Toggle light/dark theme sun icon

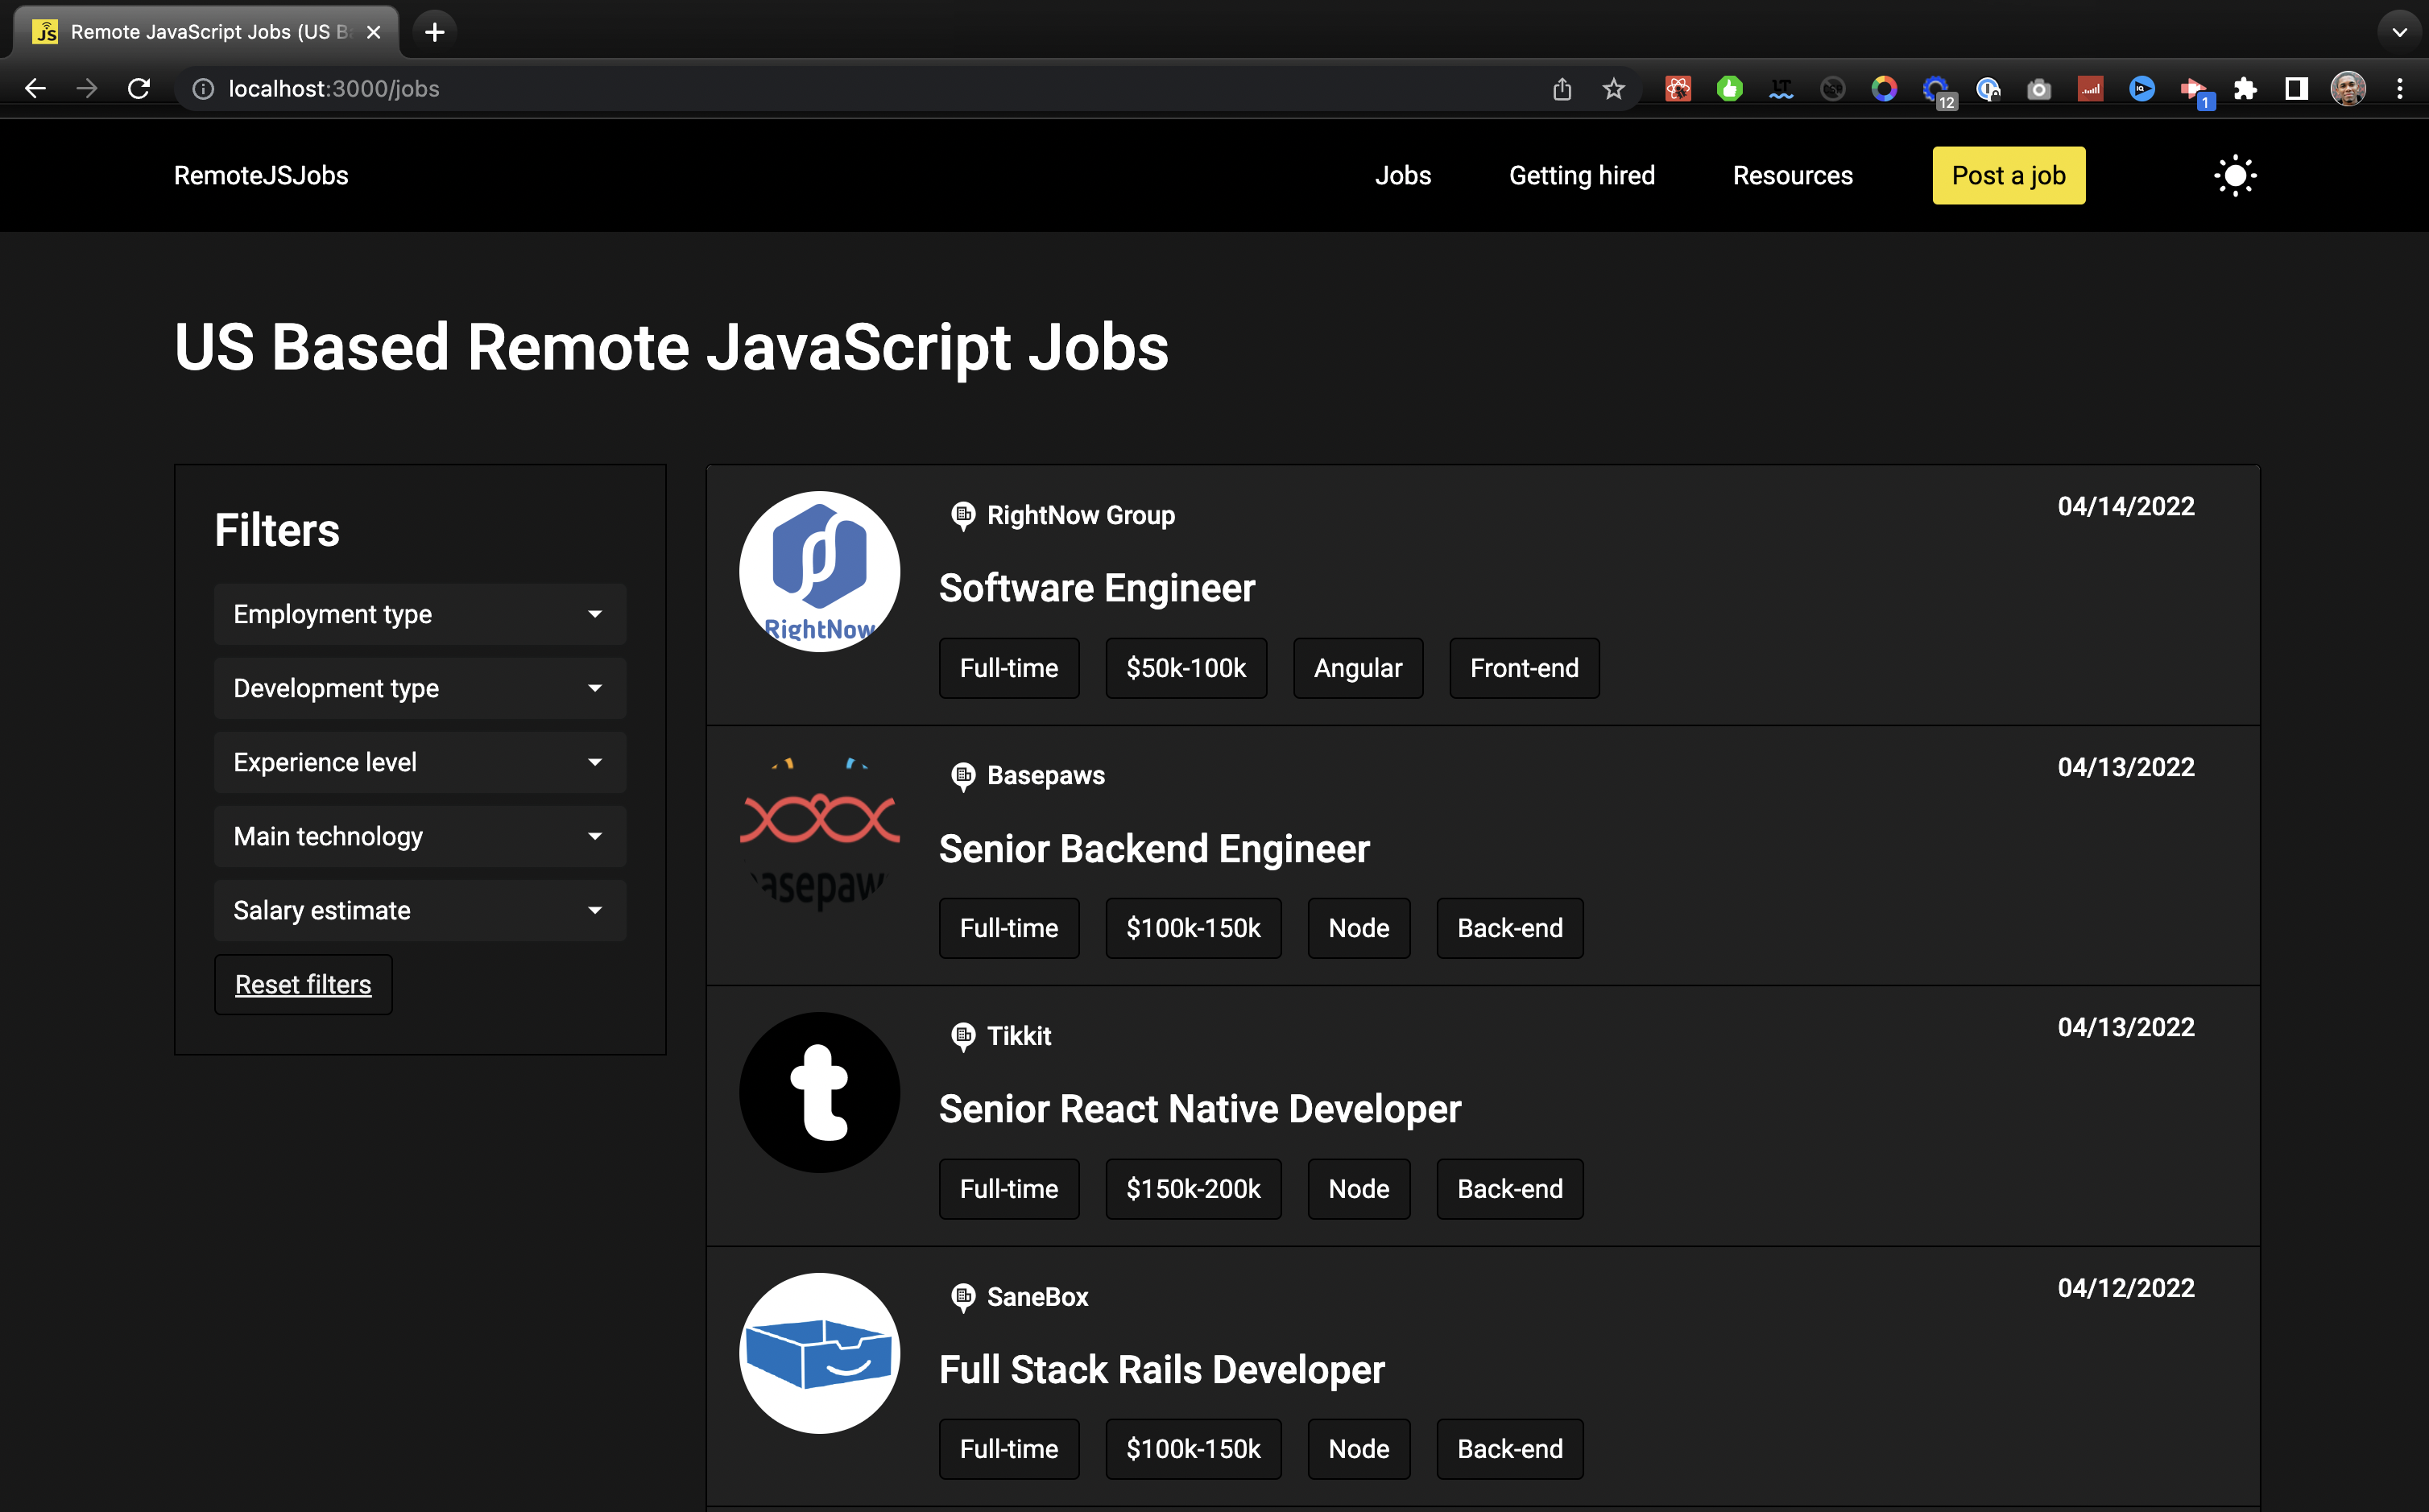(2234, 176)
